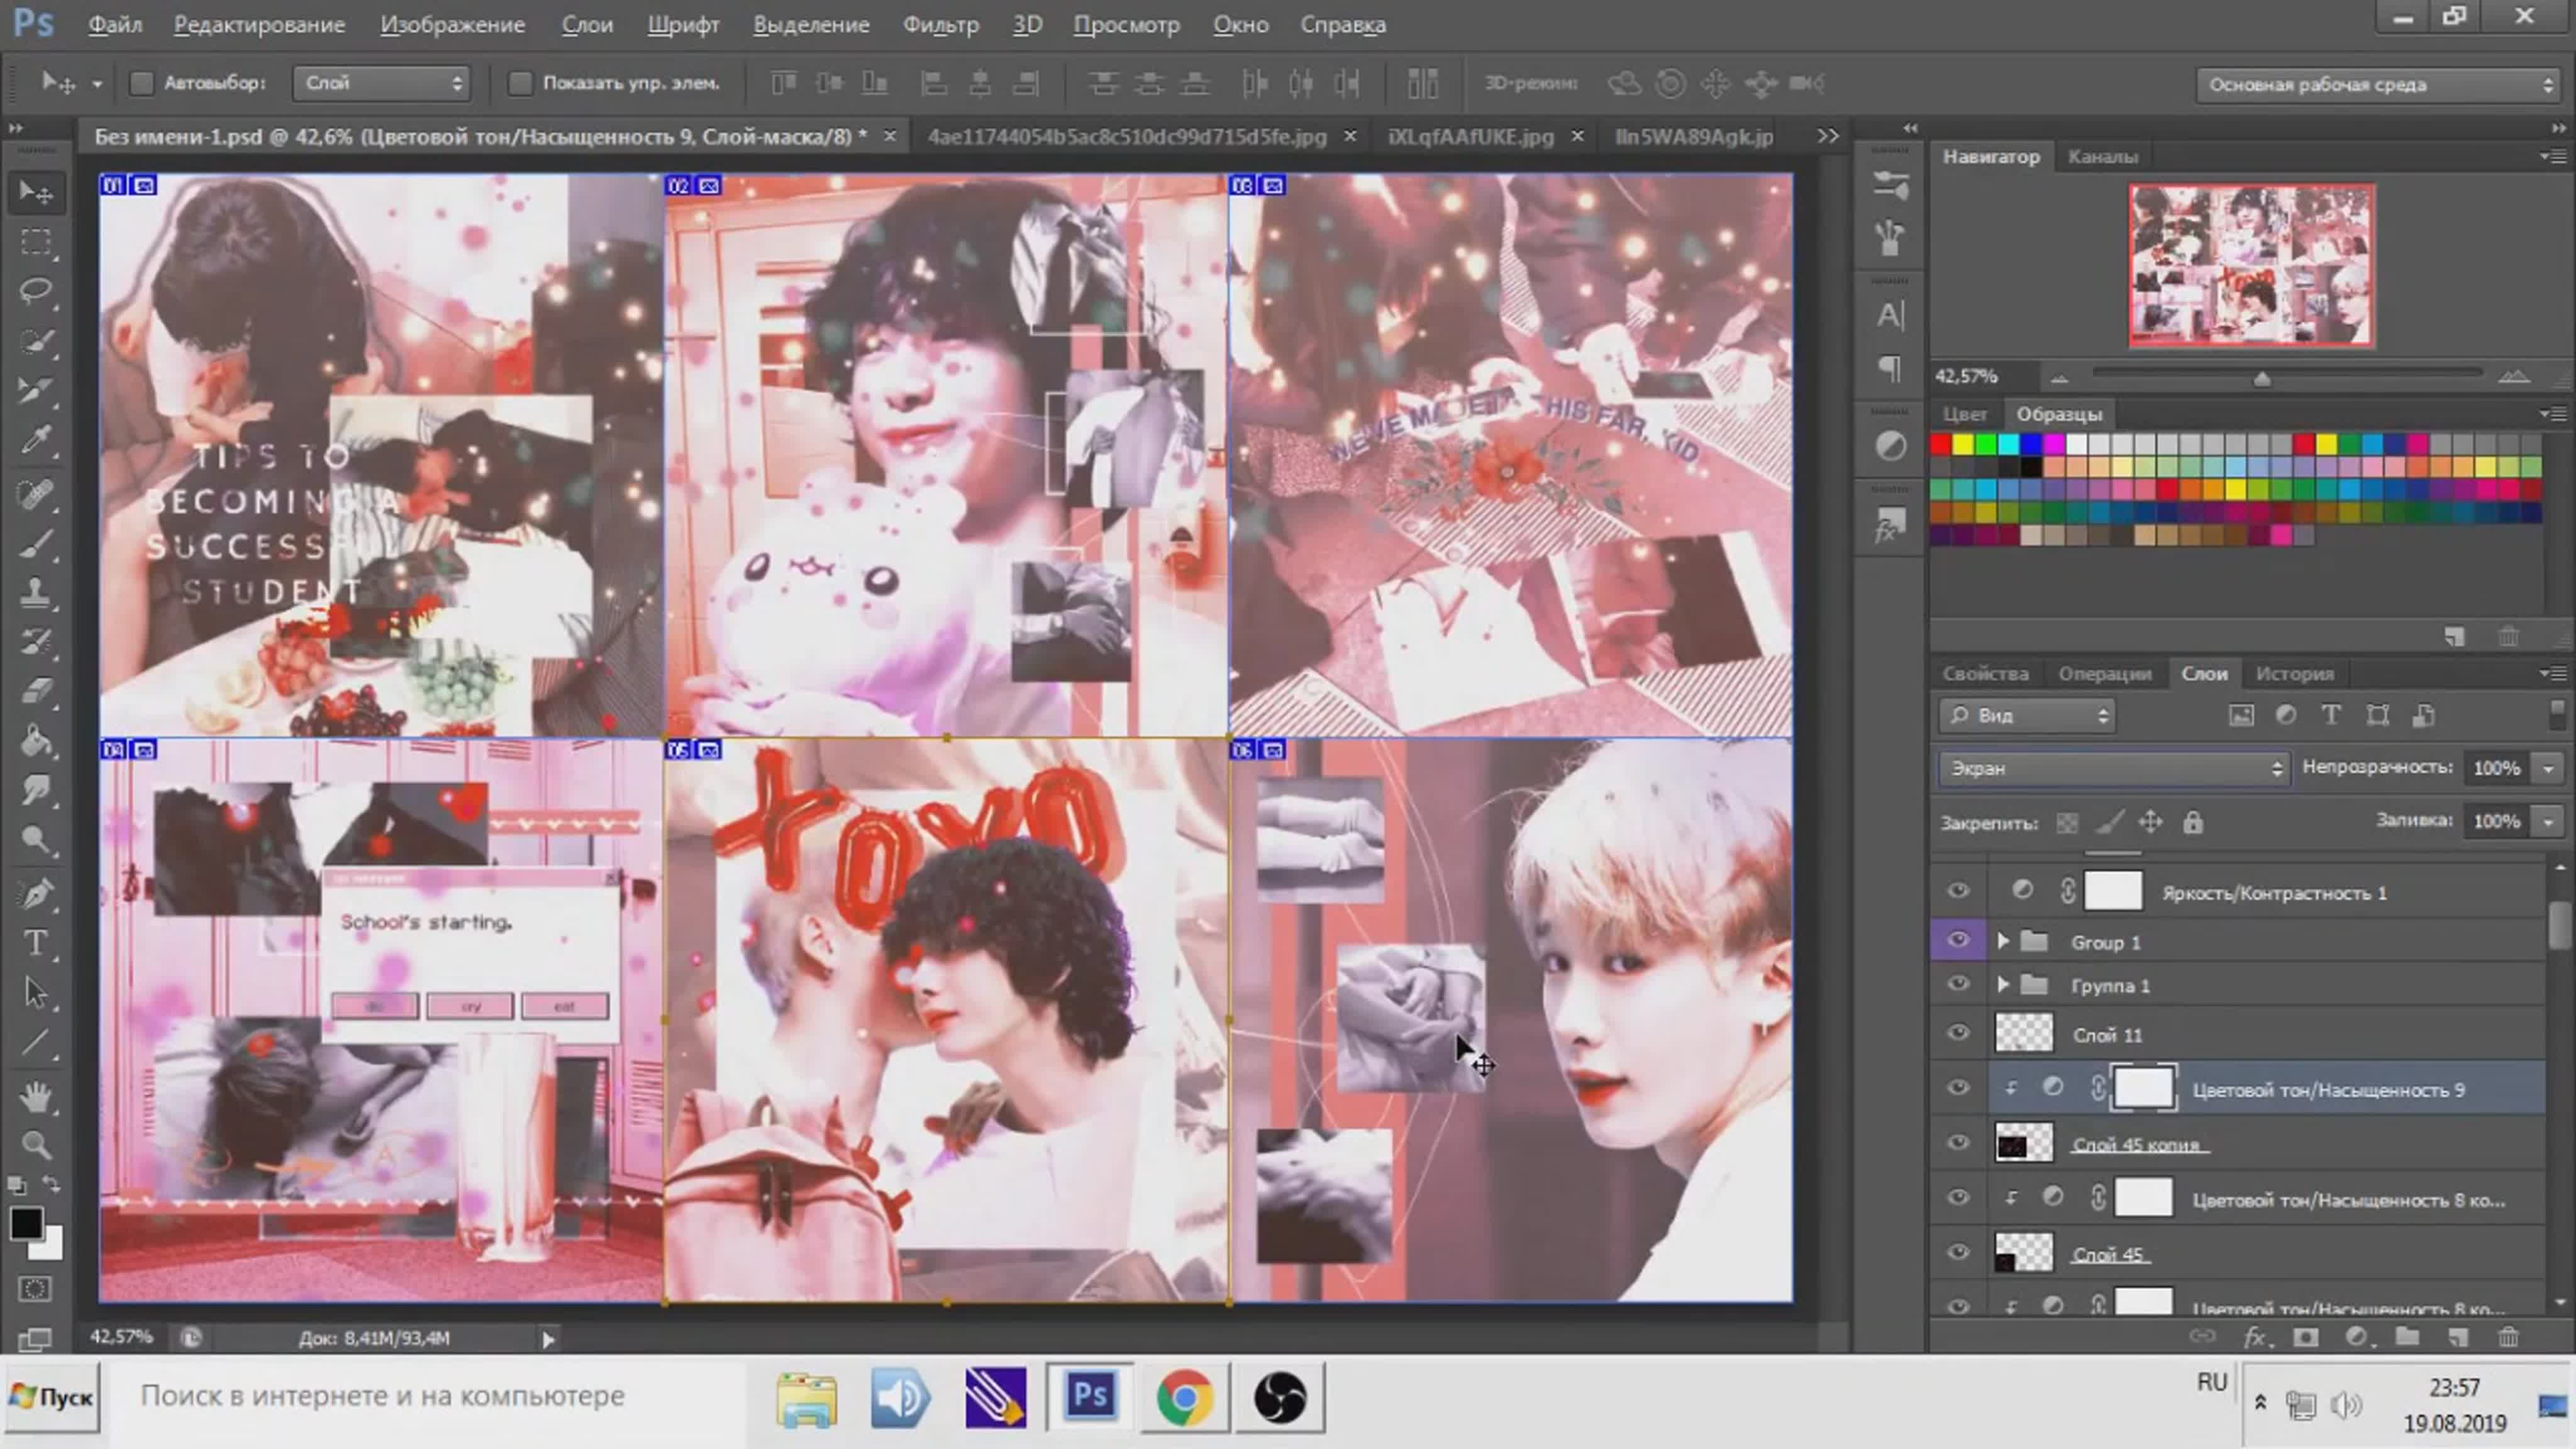Select the Pen tool

tap(36, 893)
